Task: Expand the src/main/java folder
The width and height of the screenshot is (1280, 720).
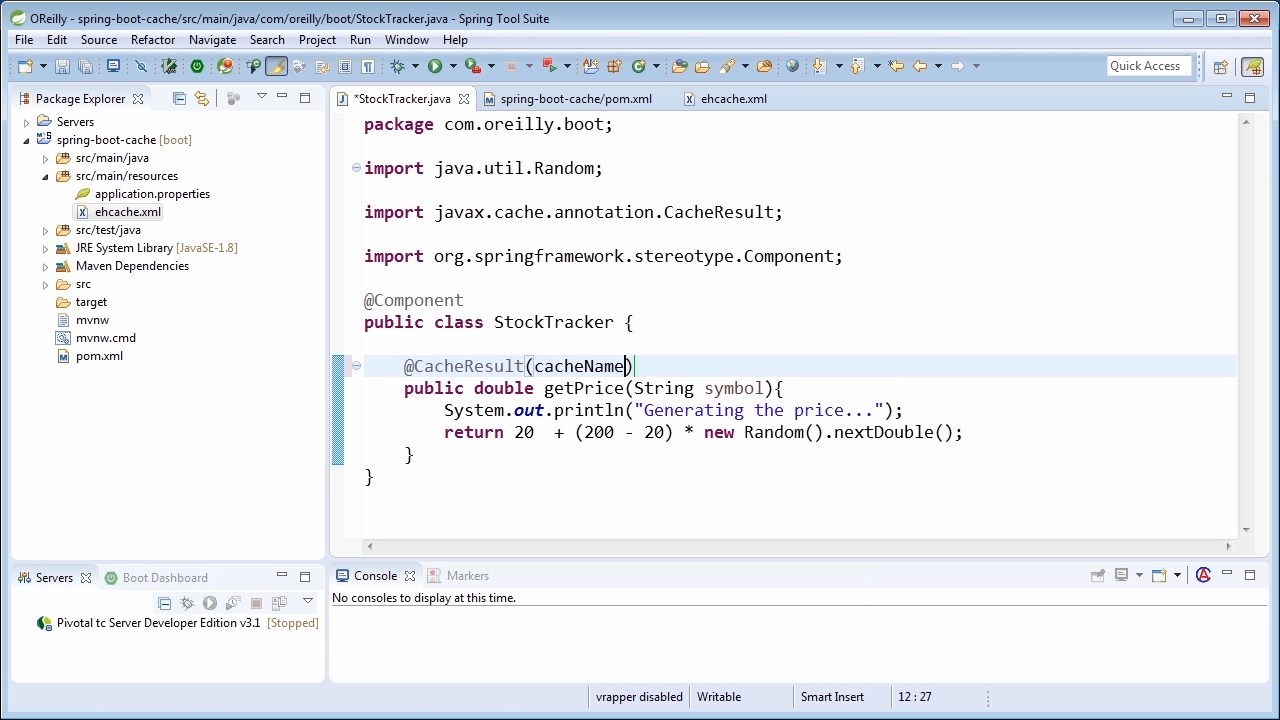Action: [x=45, y=158]
